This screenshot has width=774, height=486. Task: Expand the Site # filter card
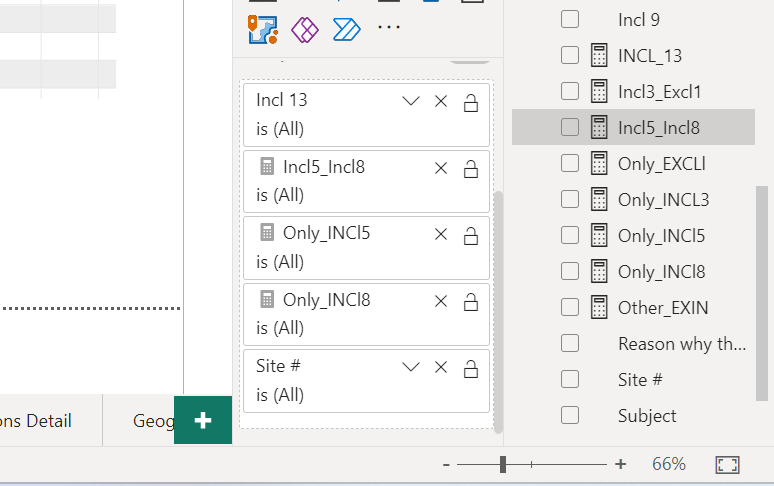[411, 367]
